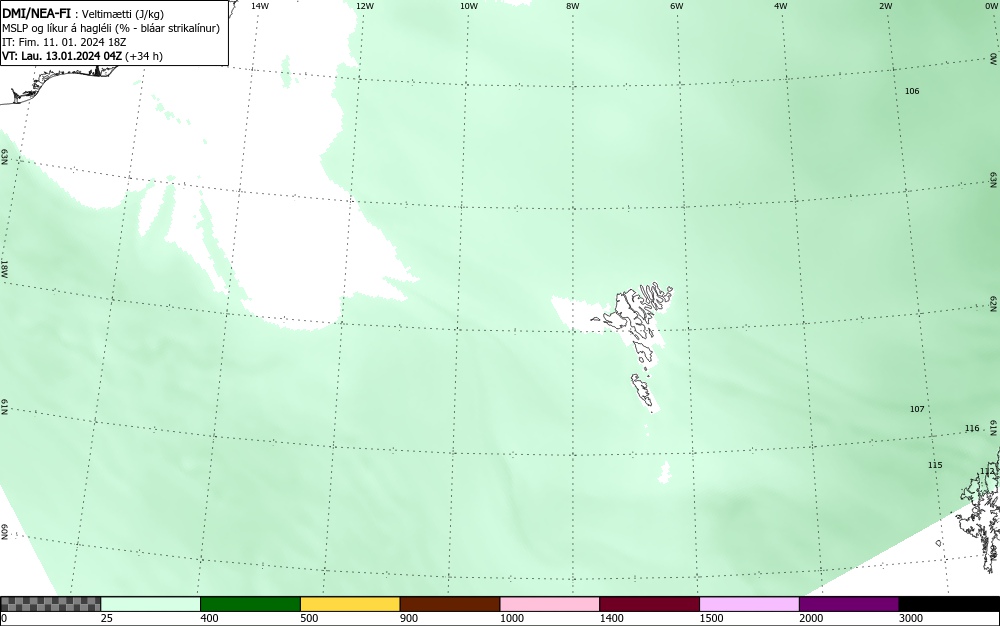The width and height of the screenshot is (1000, 626).
Task: Click the legend value 25
Action: [107, 618]
